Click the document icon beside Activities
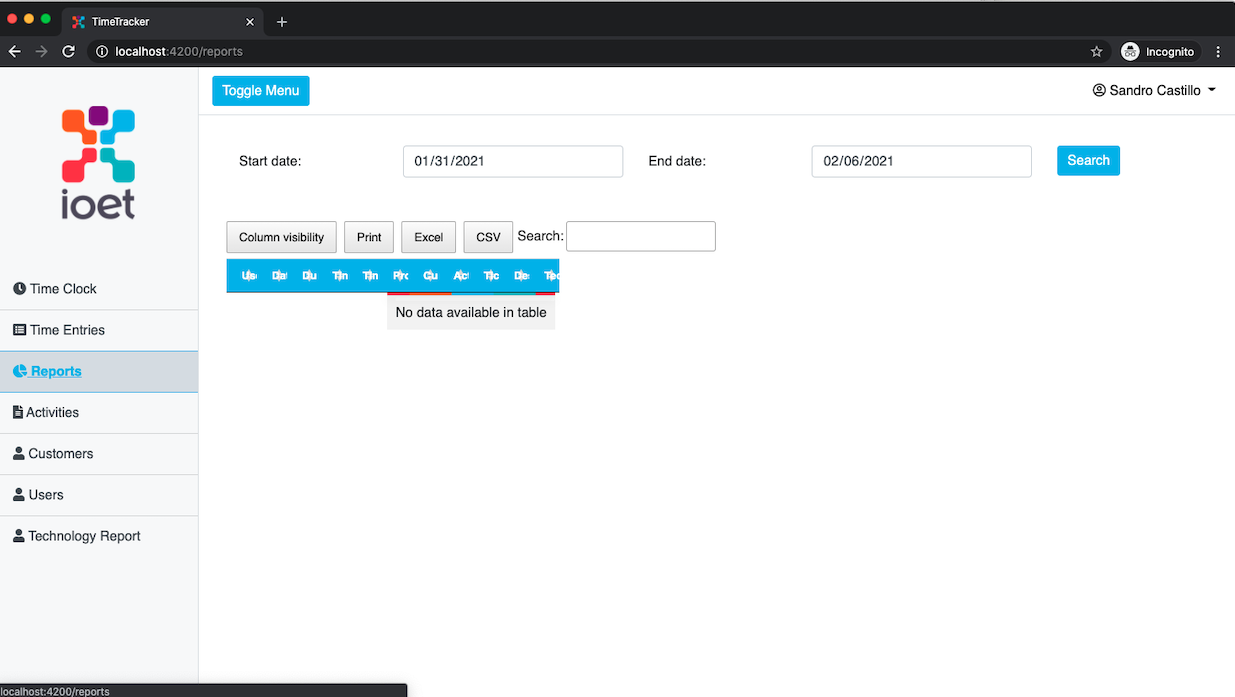The width and height of the screenshot is (1235, 697). coord(18,412)
